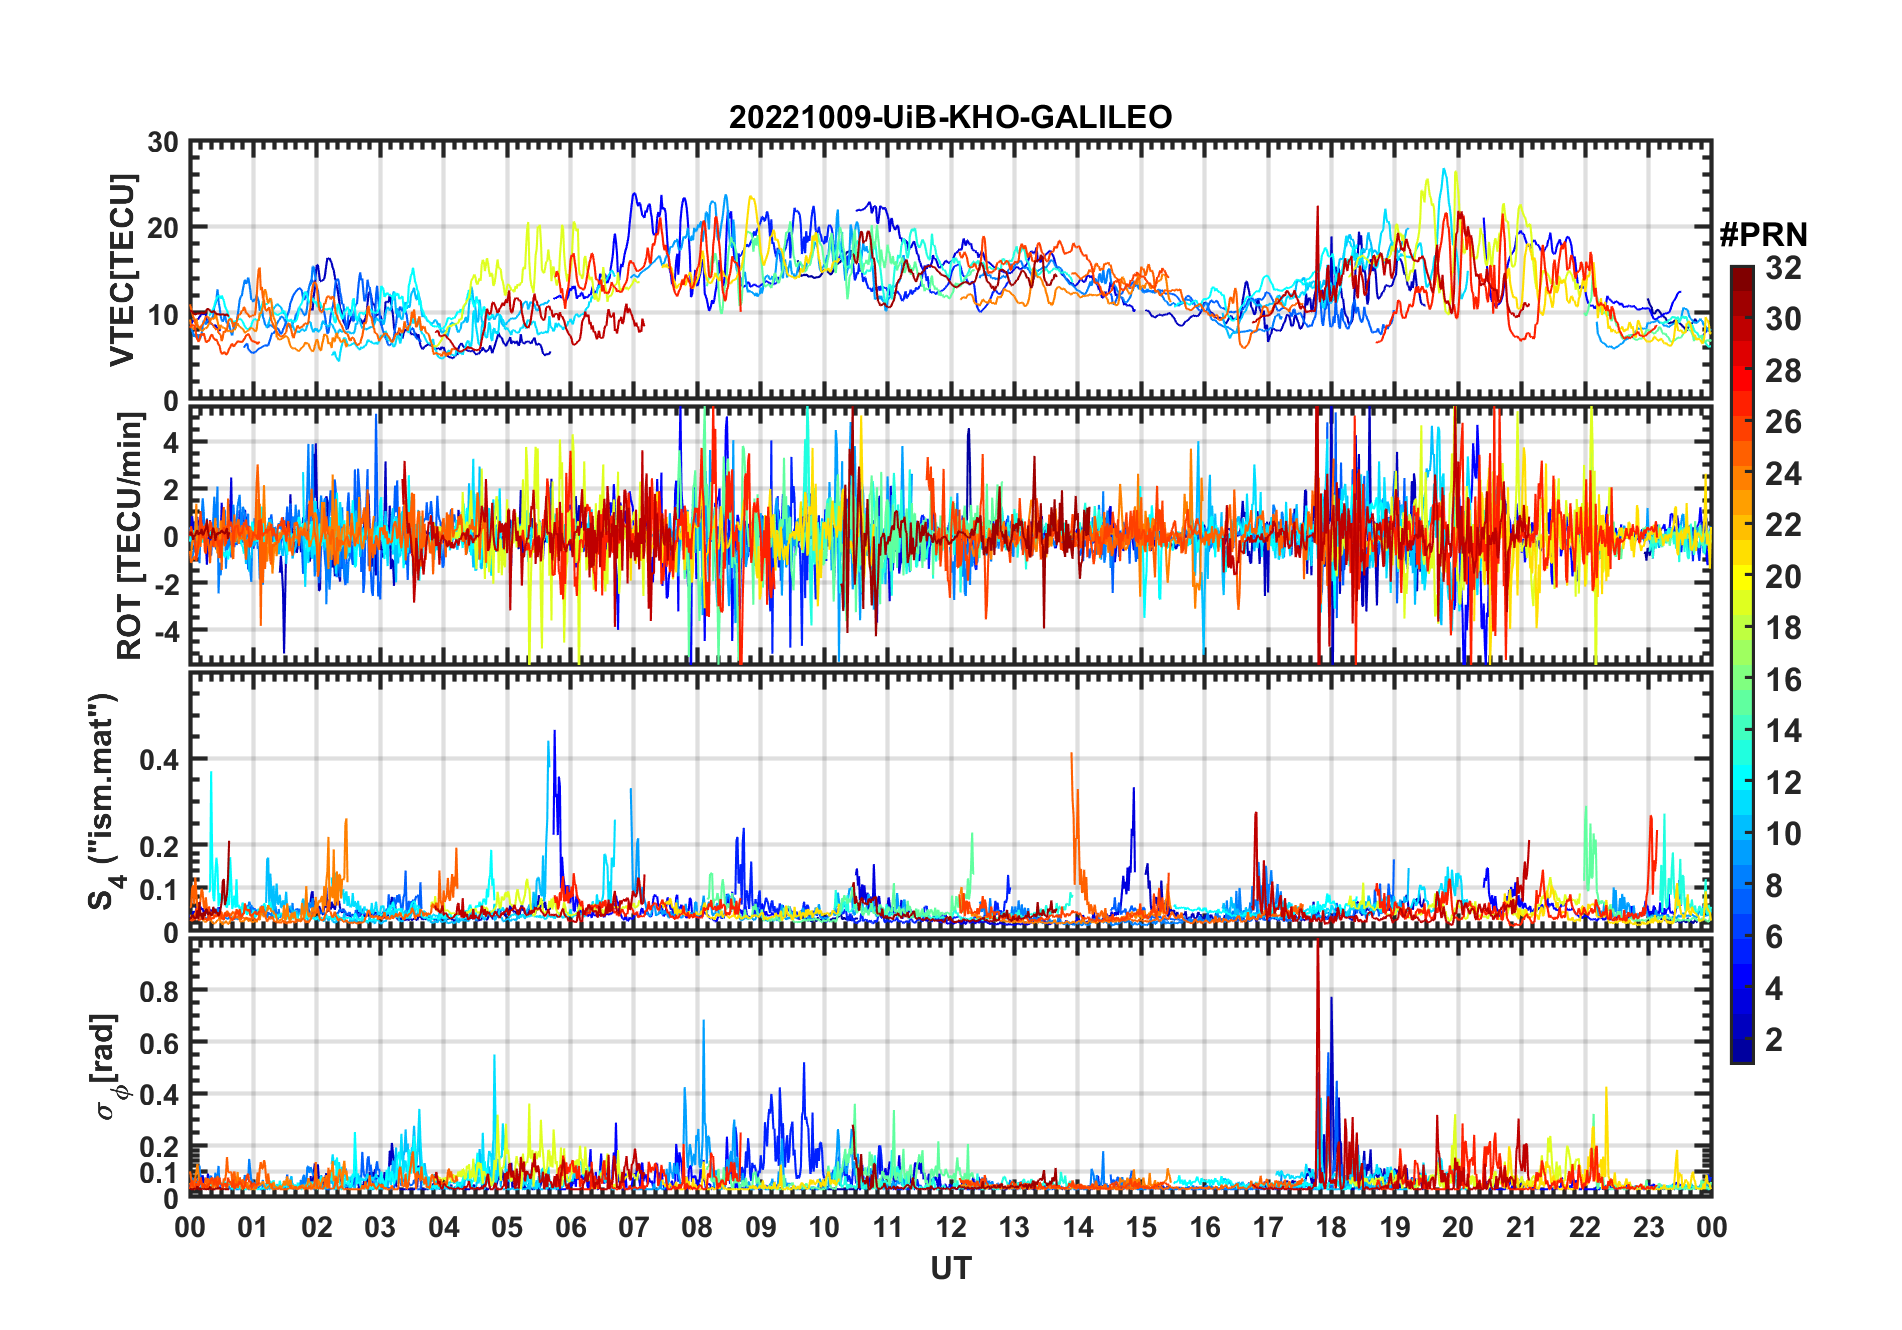The width and height of the screenshot is (1902, 1330).
Task: Click UT axis tick label "21"
Action: click(1521, 1227)
